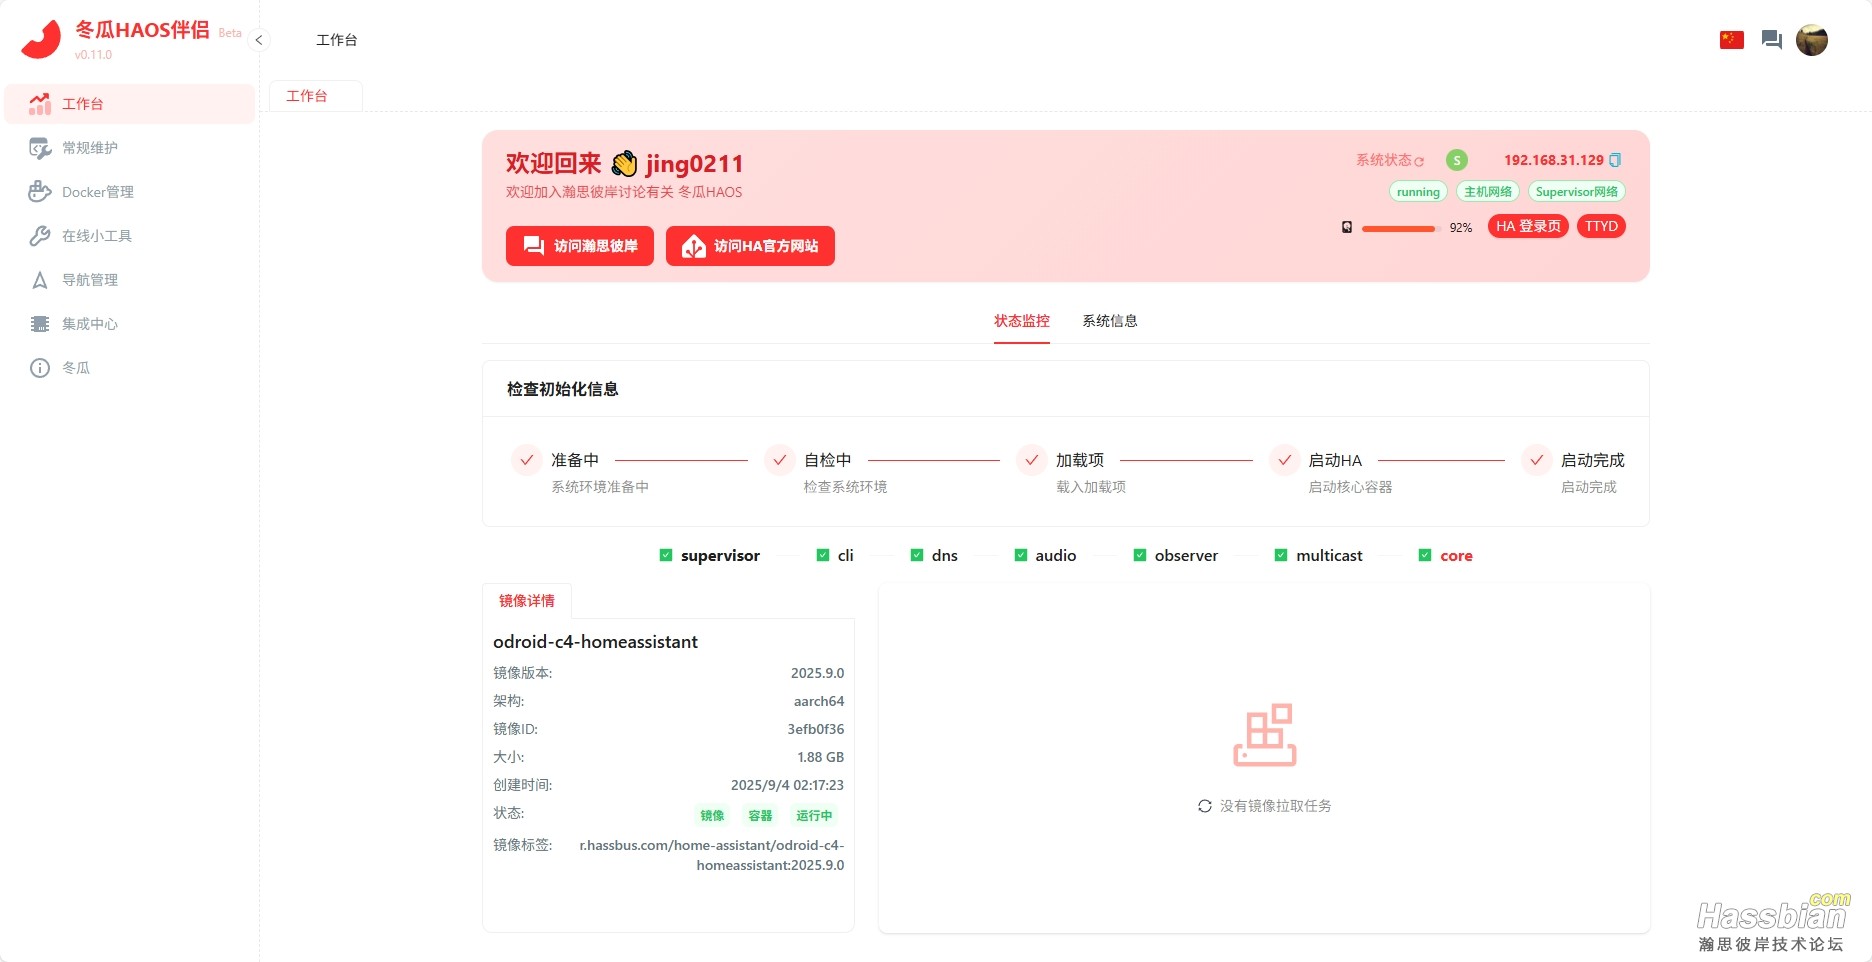Screen dimensions: 1872x962
Task: Click the 检查初始化信息 card heading
Action: pyautogui.click(x=563, y=389)
